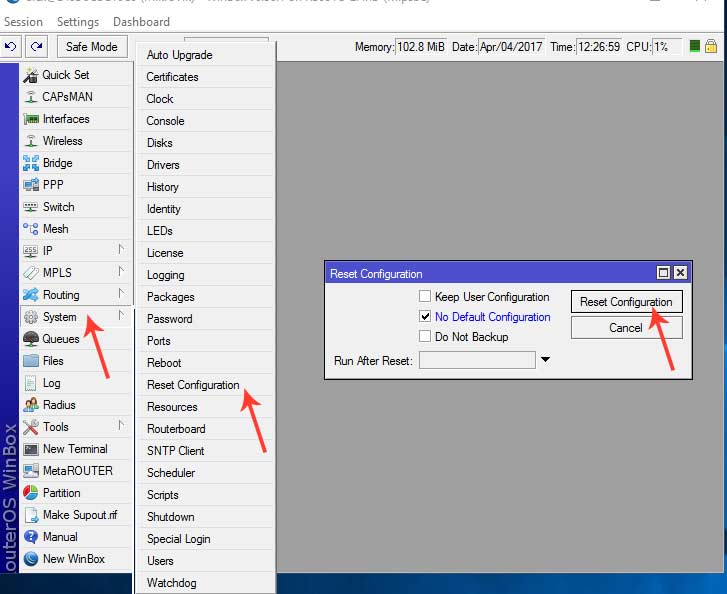The width and height of the screenshot is (727, 594).
Task: Open Auto Upgrade submenu entry
Action: [205, 55]
